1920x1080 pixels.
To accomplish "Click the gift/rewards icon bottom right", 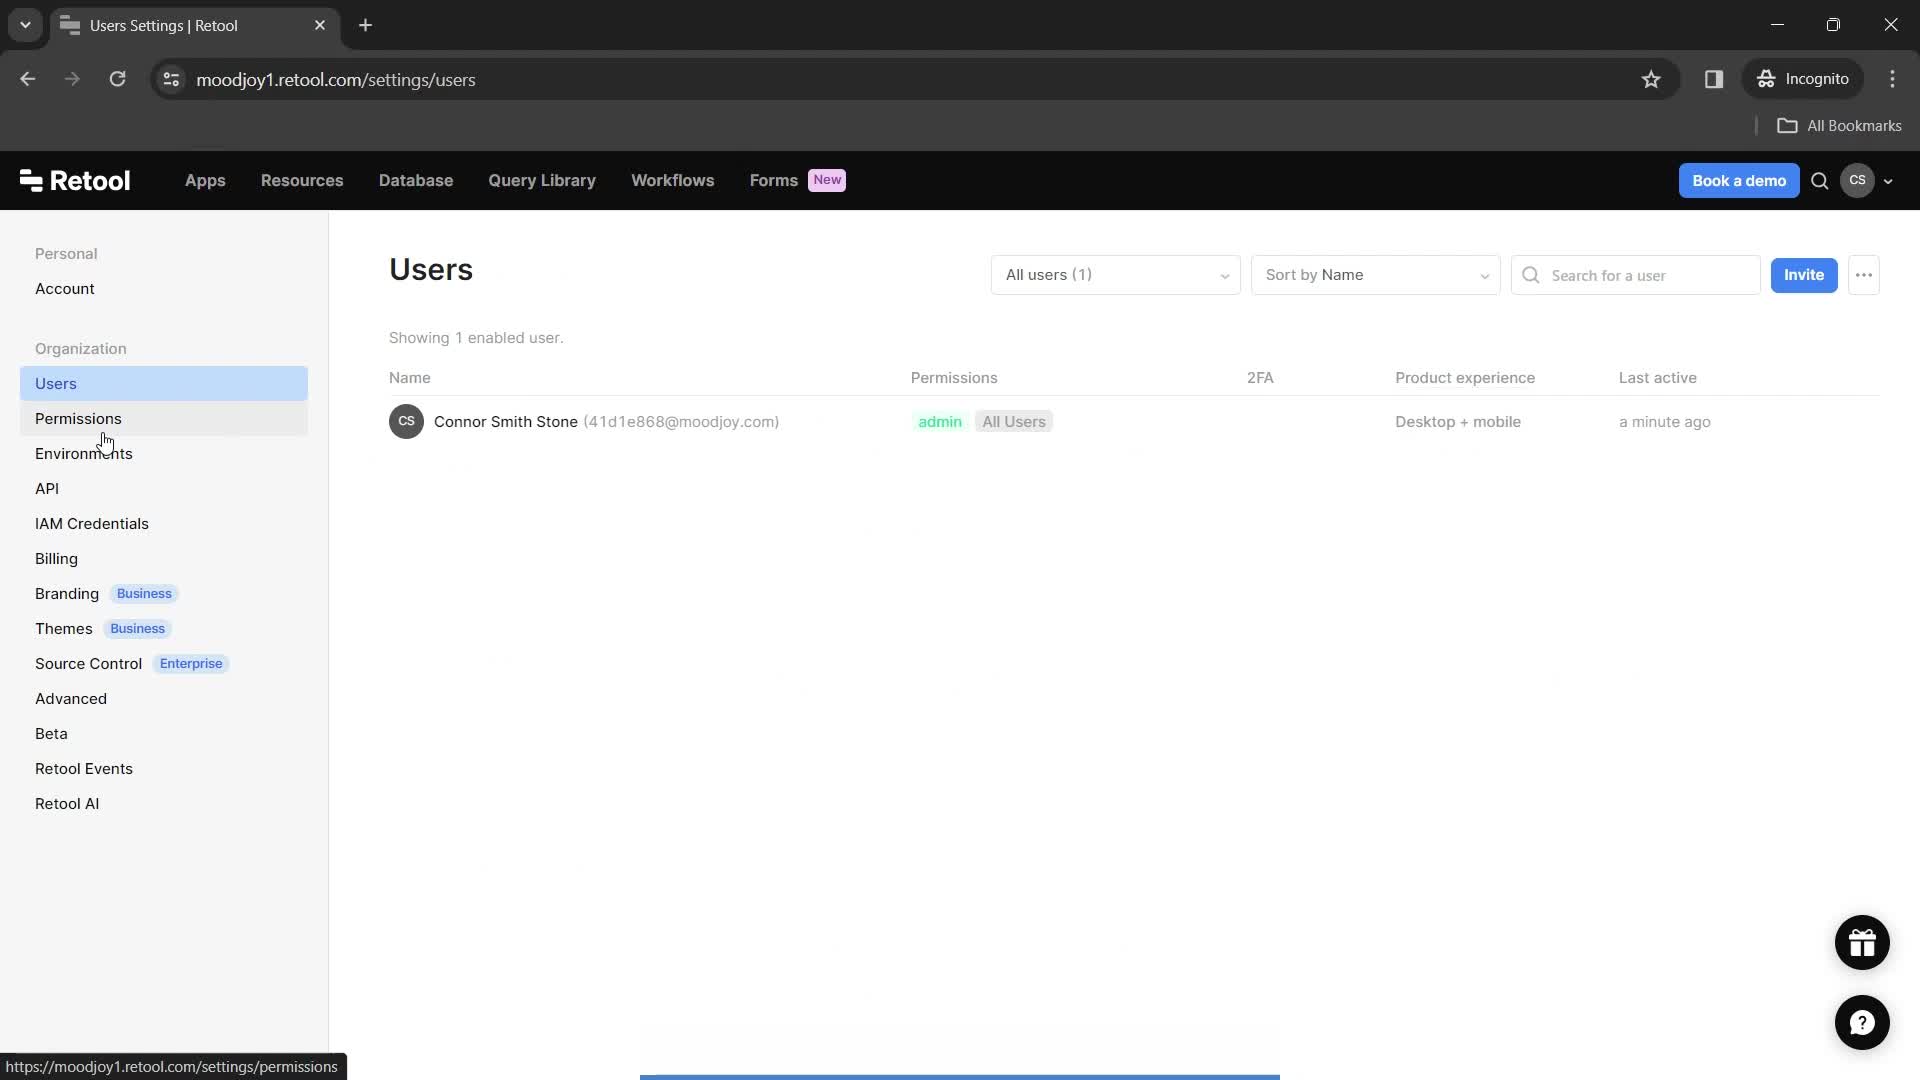I will (1862, 942).
